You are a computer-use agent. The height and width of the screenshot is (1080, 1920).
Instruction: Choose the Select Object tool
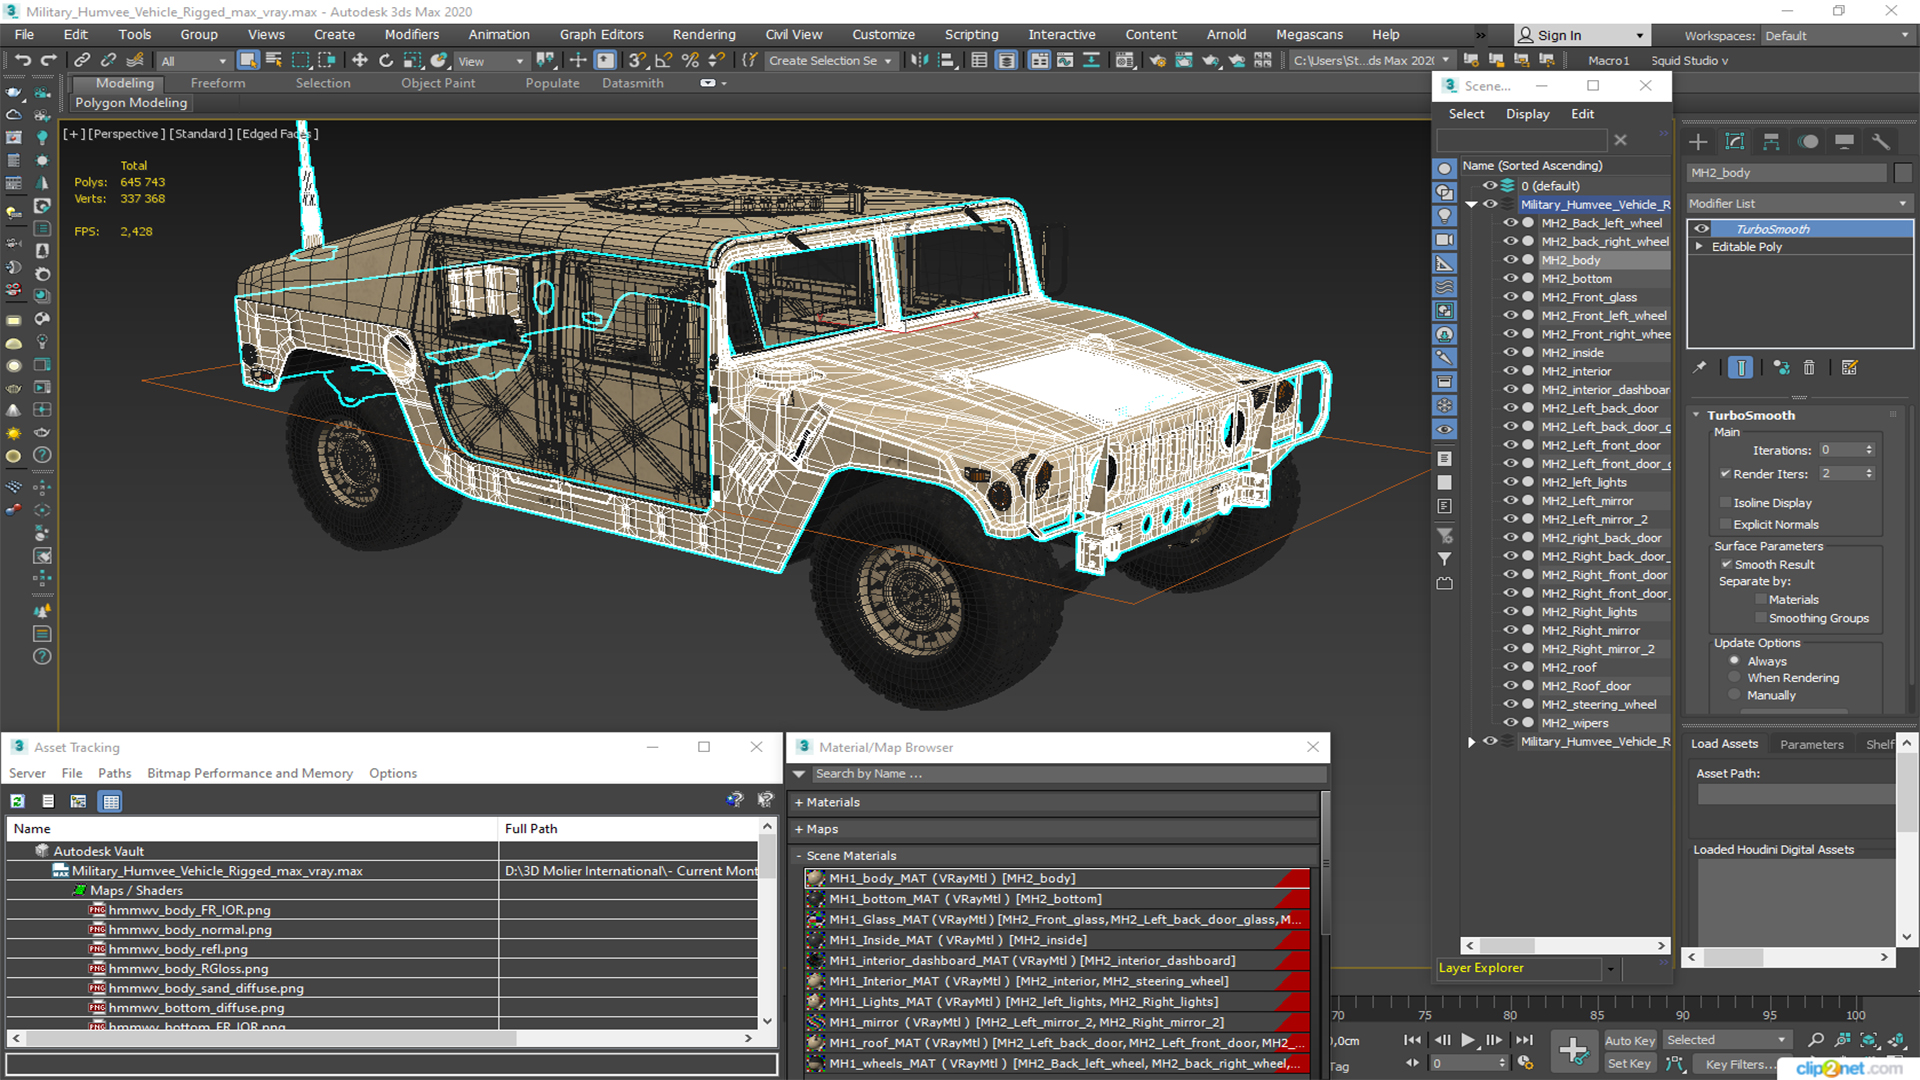[x=248, y=61]
